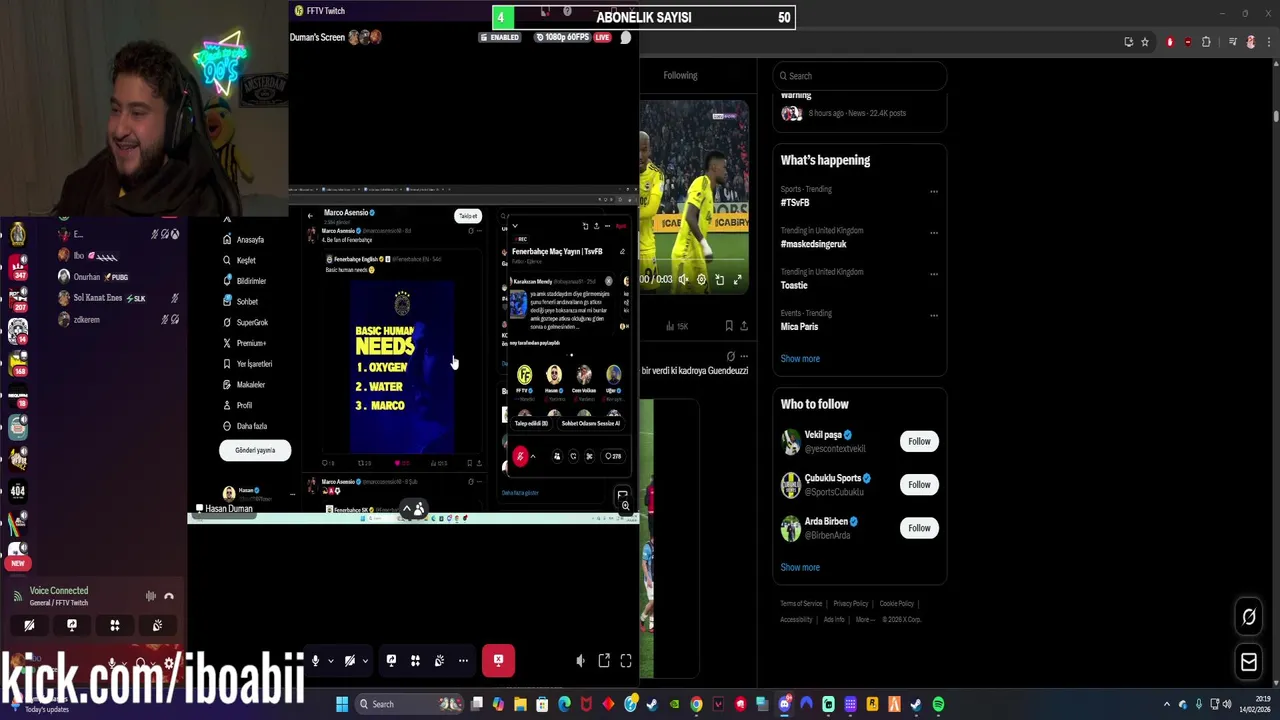Image resolution: width=1280 pixels, height=720 pixels.
Task: Follow Vekil paşa
Action: [919, 441]
